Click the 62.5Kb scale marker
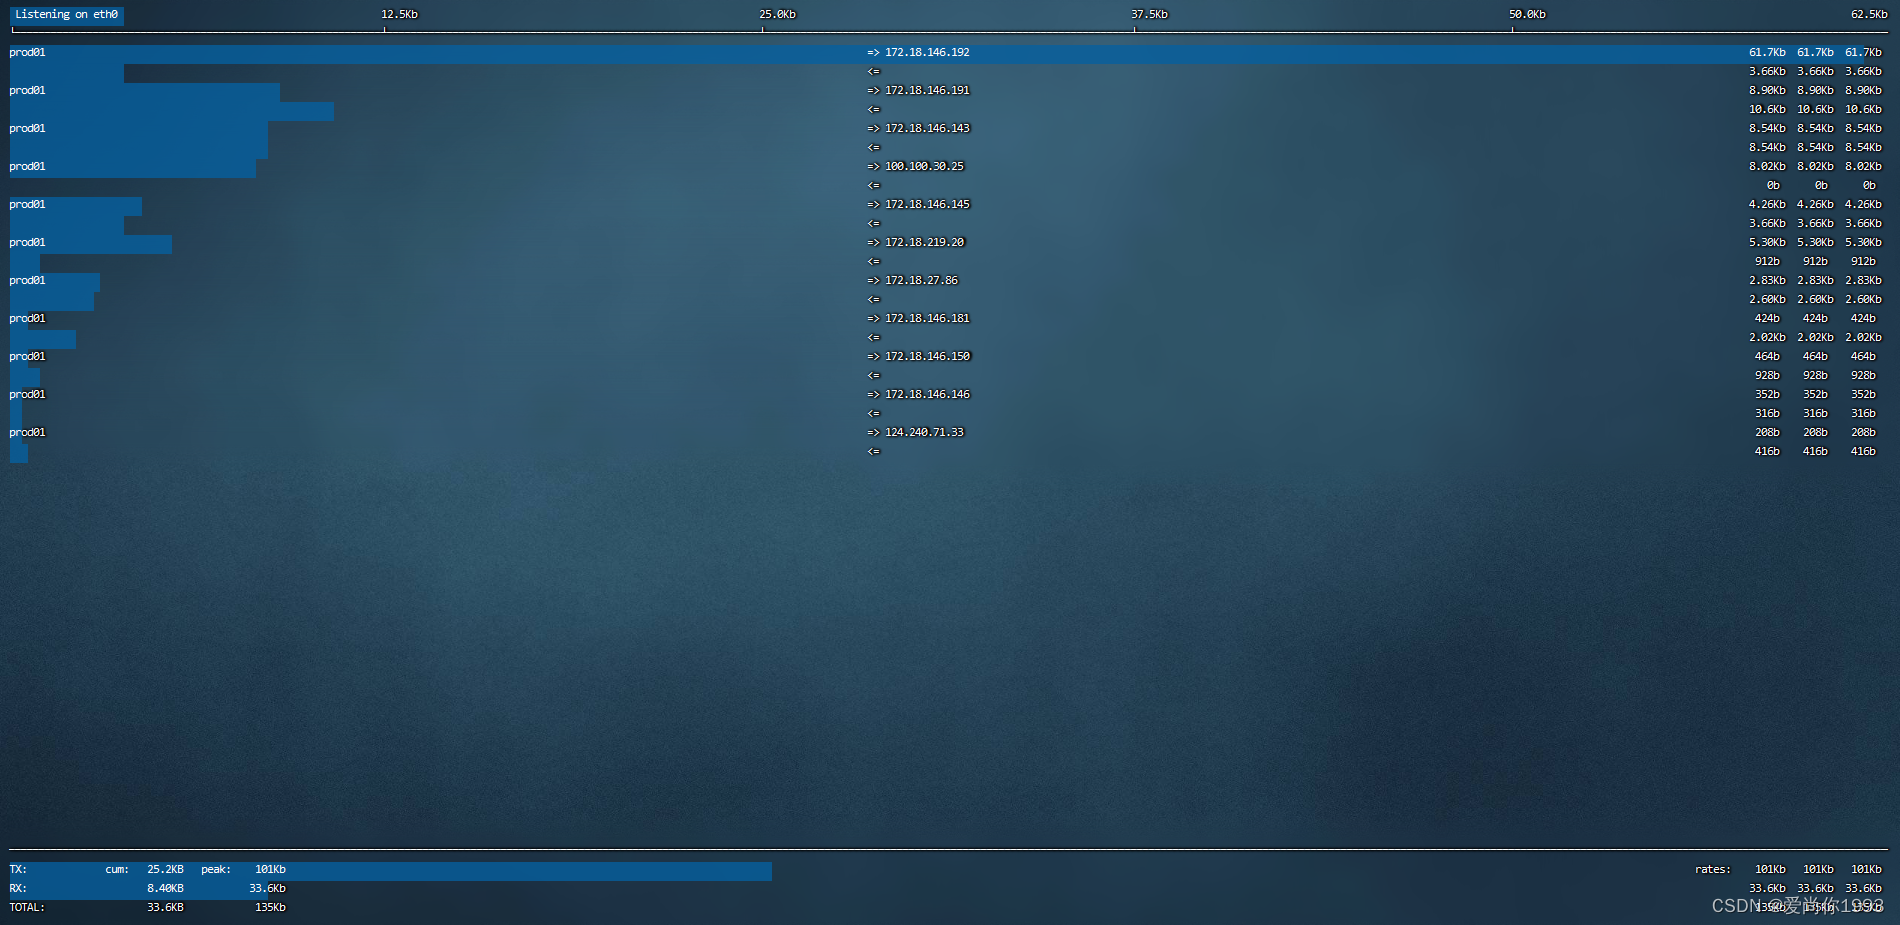Viewport: 1900px width, 925px height. [1869, 15]
